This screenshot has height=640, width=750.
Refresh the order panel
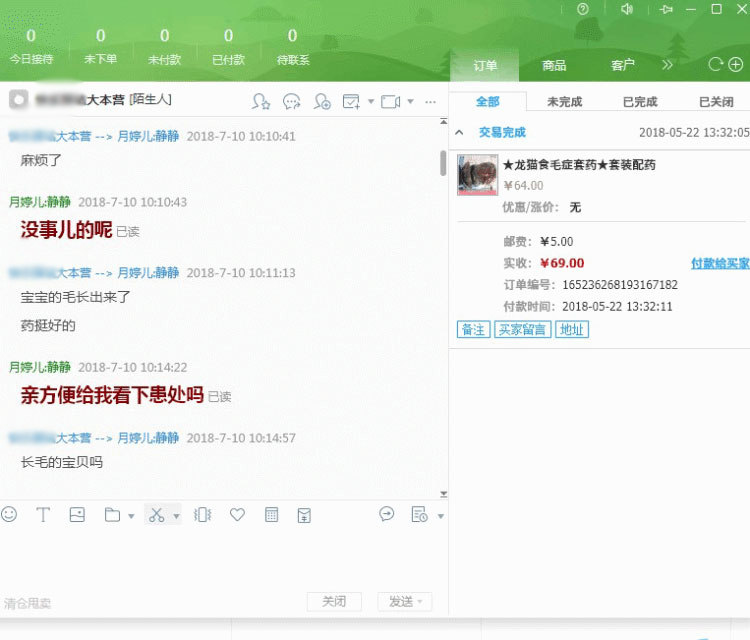(716, 64)
